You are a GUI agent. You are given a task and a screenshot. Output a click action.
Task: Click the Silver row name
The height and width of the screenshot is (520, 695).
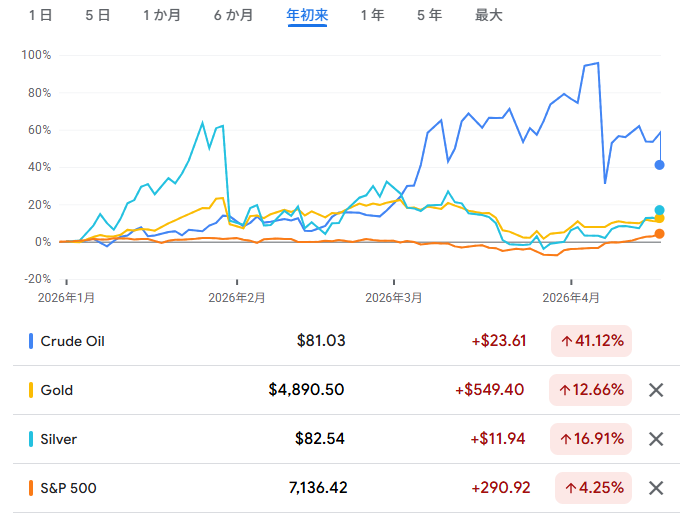[x=58, y=439]
